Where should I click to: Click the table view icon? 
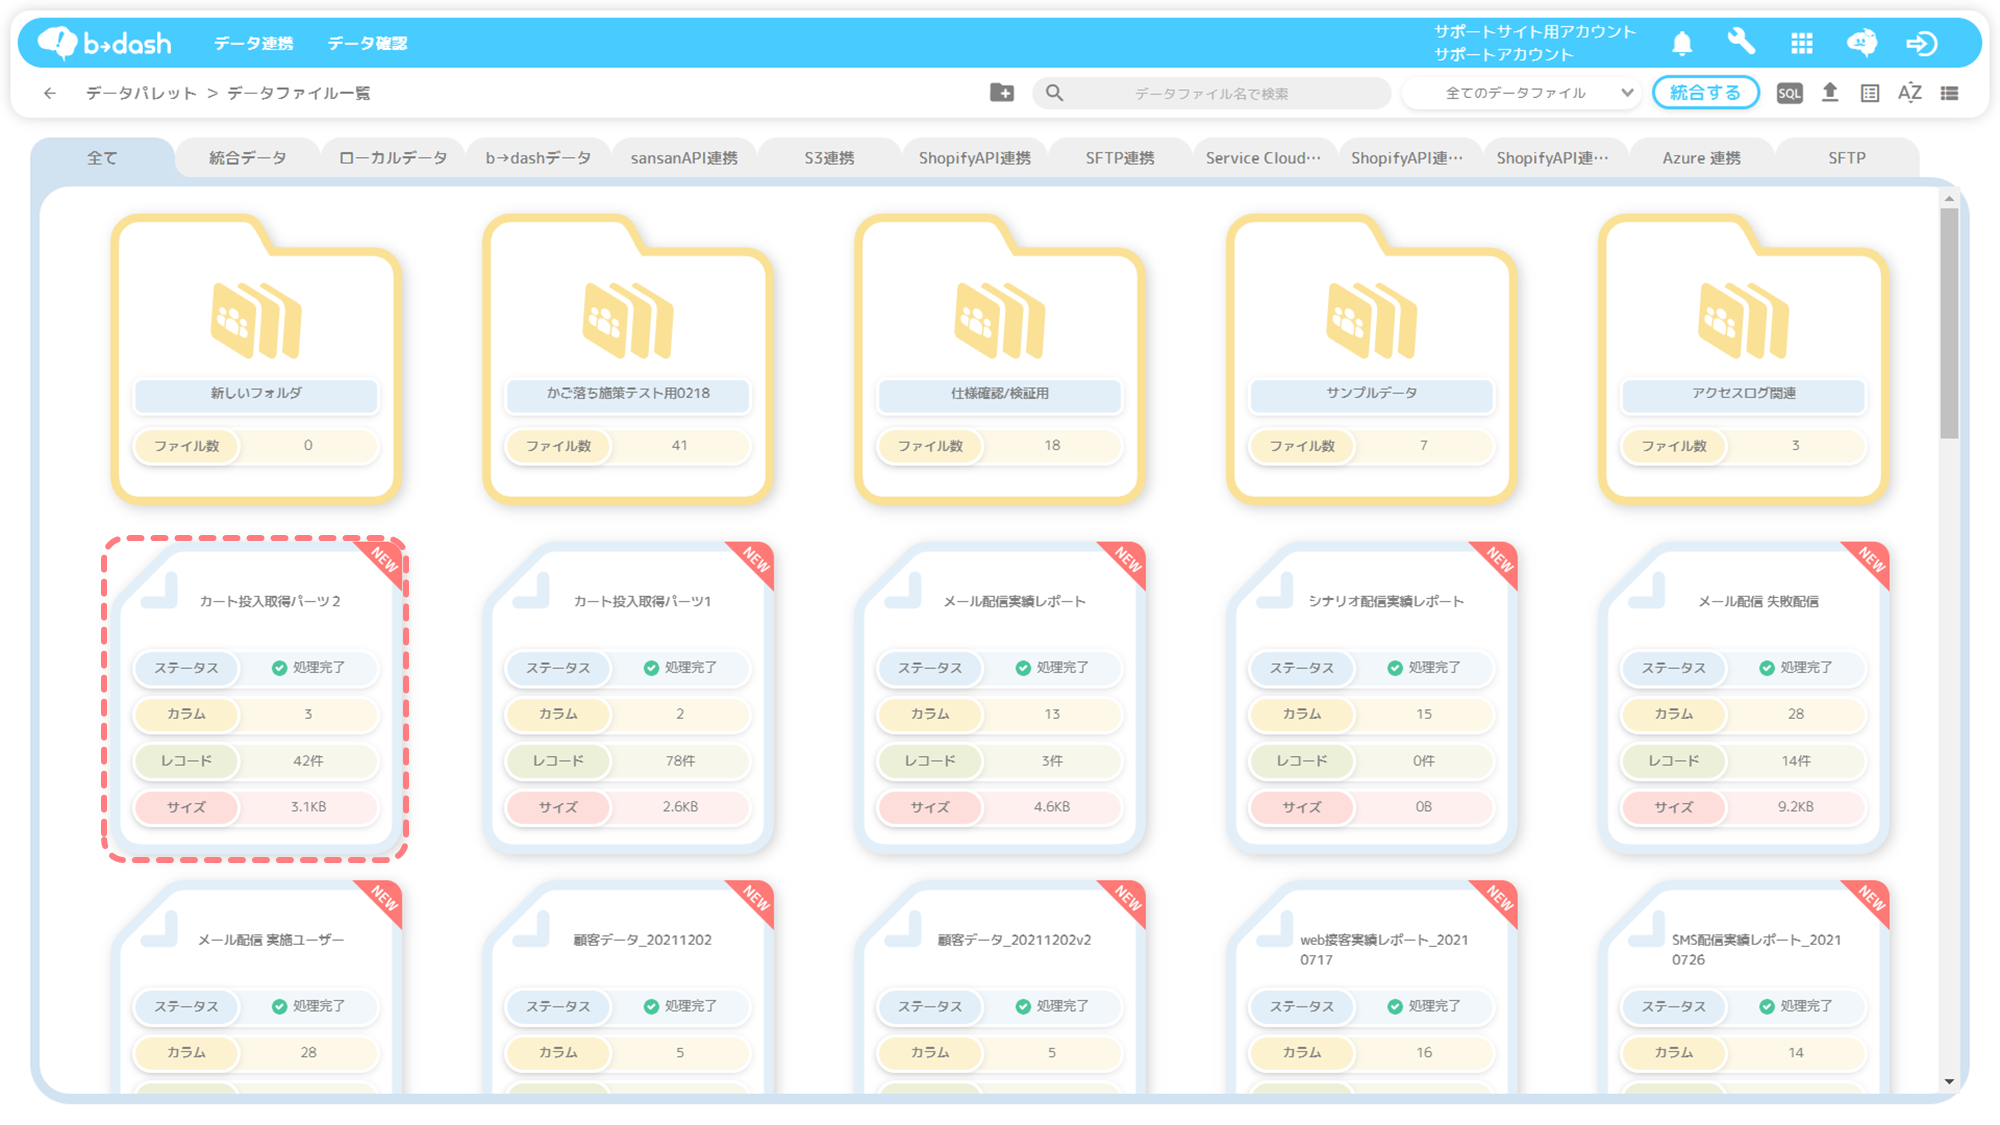1870,93
